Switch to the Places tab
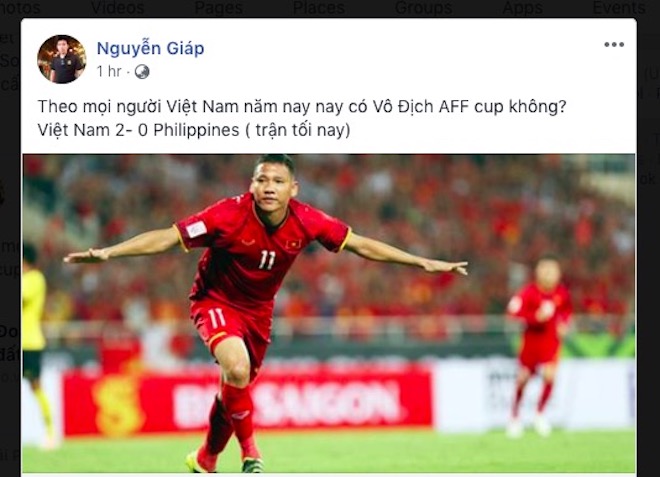Image resolution: width=660 pixels, height=477 pixels. click(x=319, y=8)
